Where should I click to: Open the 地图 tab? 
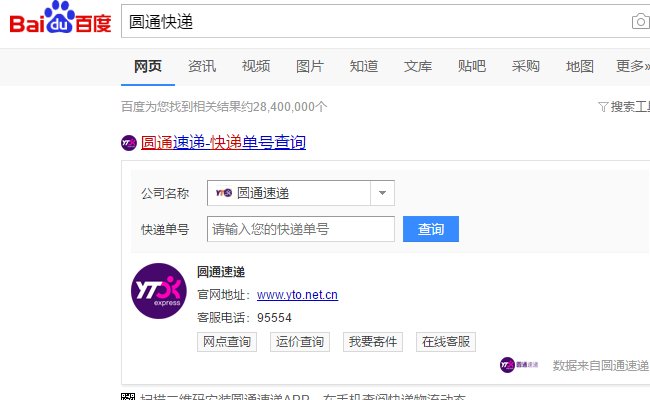(580, 66)
